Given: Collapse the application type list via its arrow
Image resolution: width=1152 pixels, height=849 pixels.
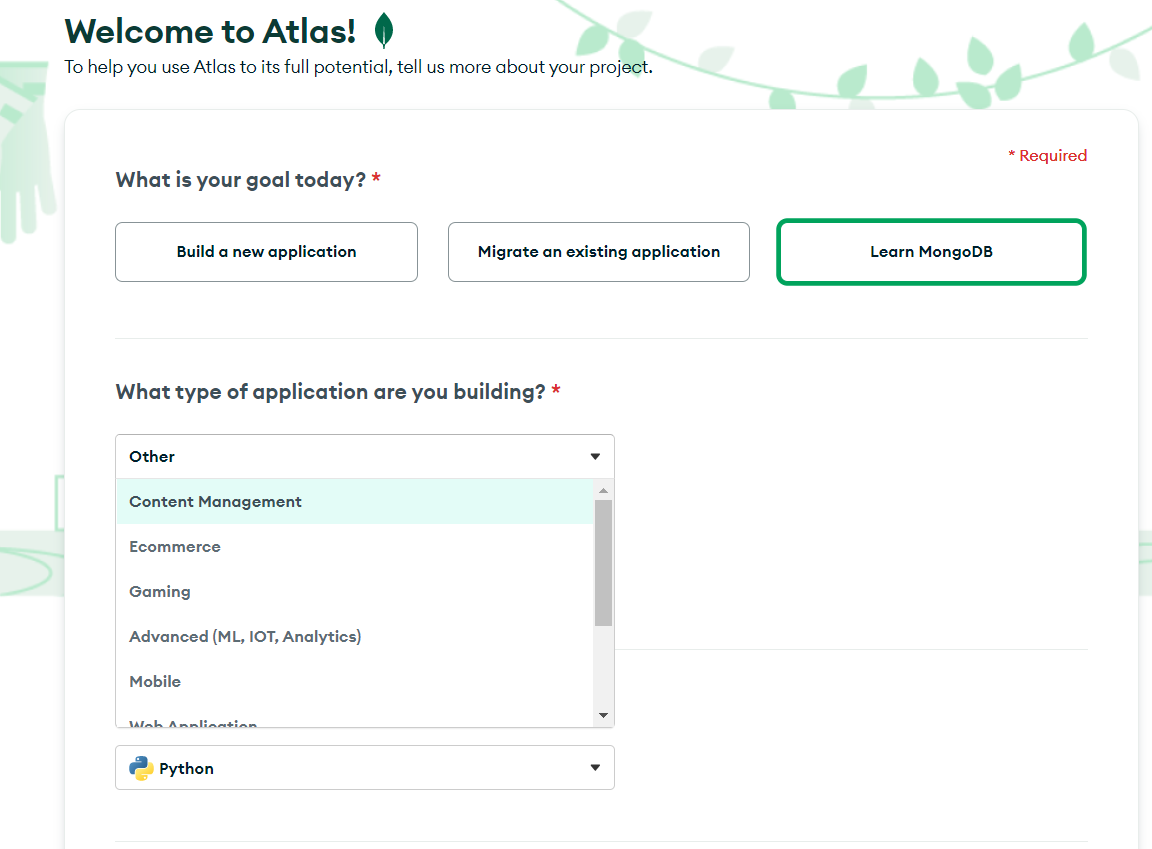Looking at the screenshot, I should [x=595, y=457].
